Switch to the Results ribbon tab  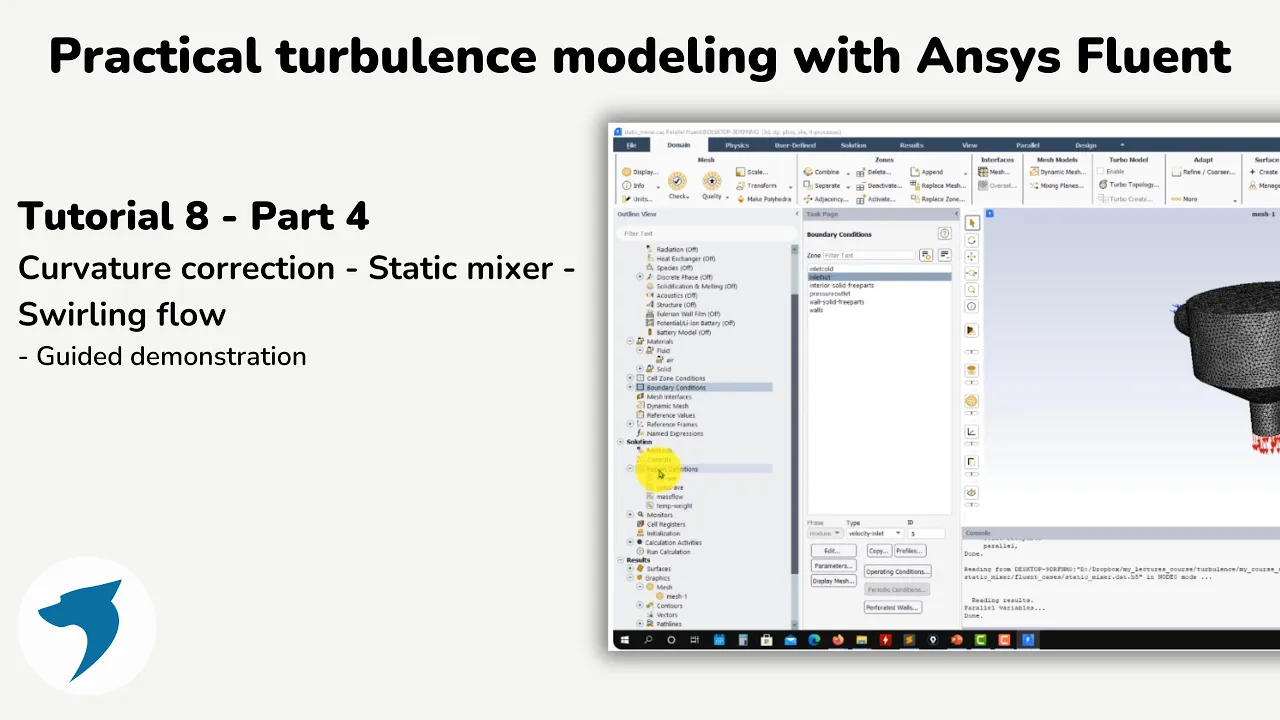(x=911, y=145)
